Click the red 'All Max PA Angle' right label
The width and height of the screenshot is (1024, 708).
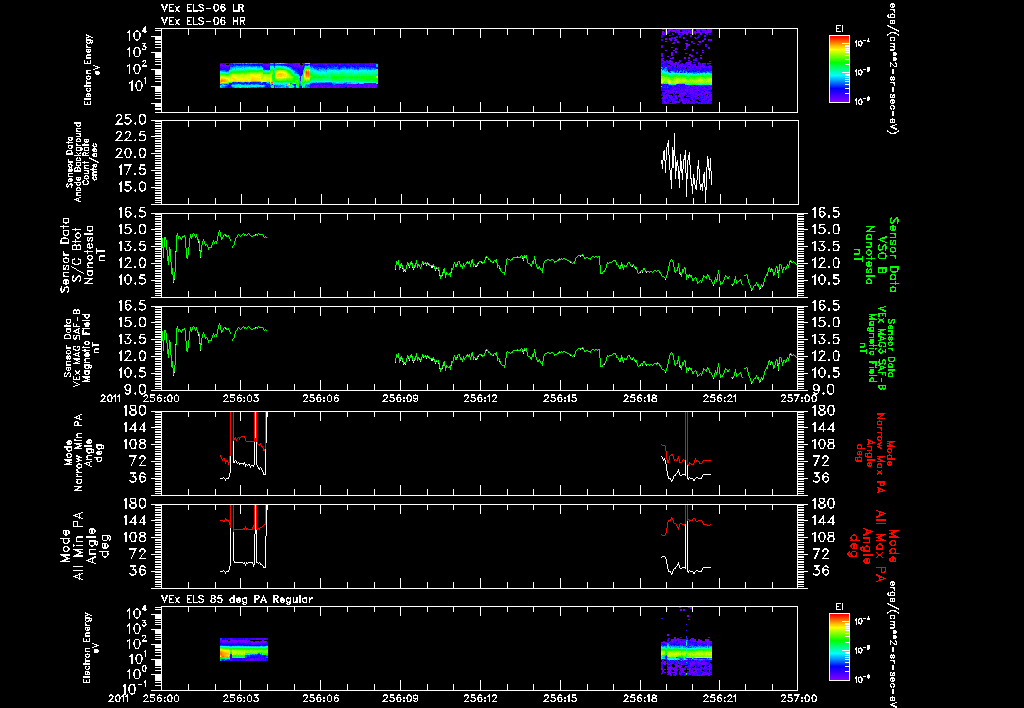pos(875,545)
